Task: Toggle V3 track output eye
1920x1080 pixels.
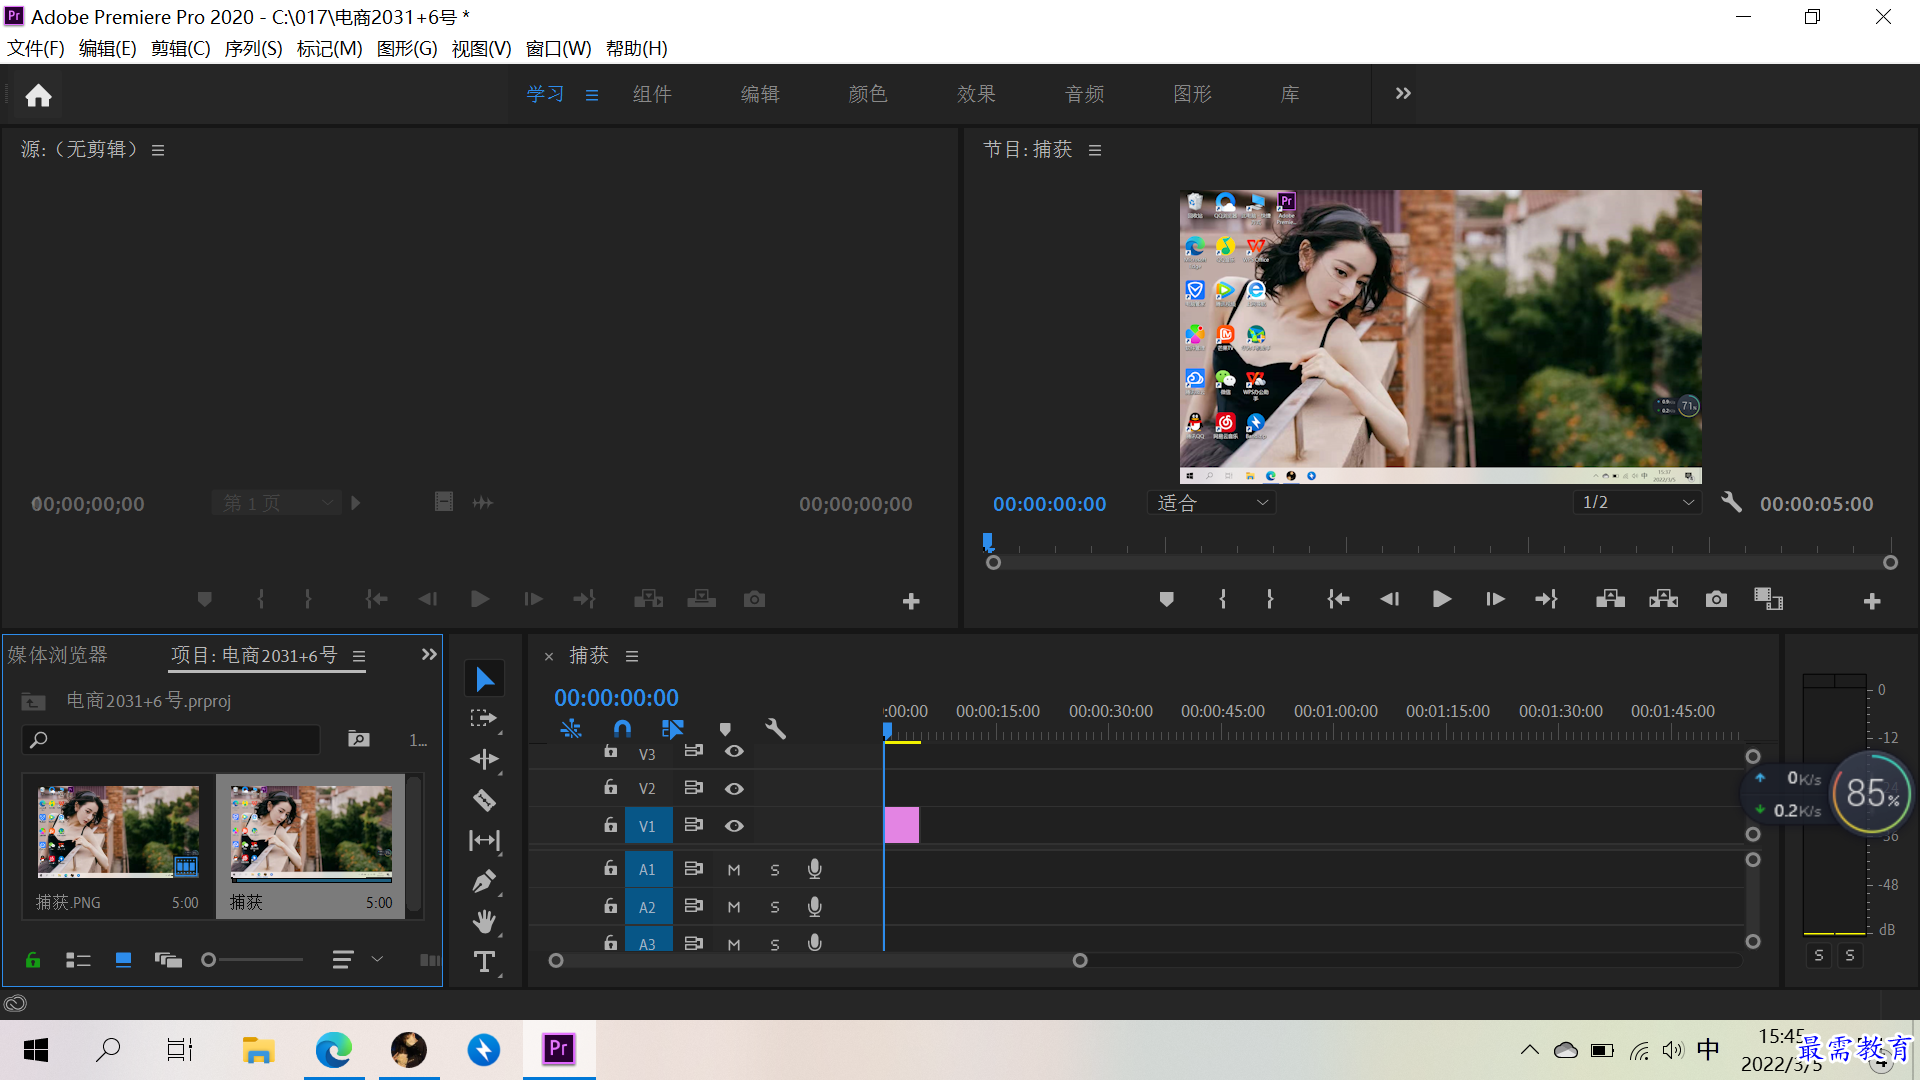Action: pyautogui.click(x=734, y=752)
